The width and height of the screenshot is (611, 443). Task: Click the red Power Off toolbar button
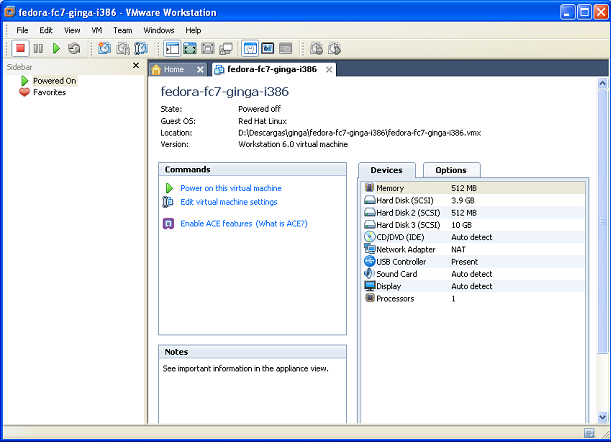pos(20,49)
